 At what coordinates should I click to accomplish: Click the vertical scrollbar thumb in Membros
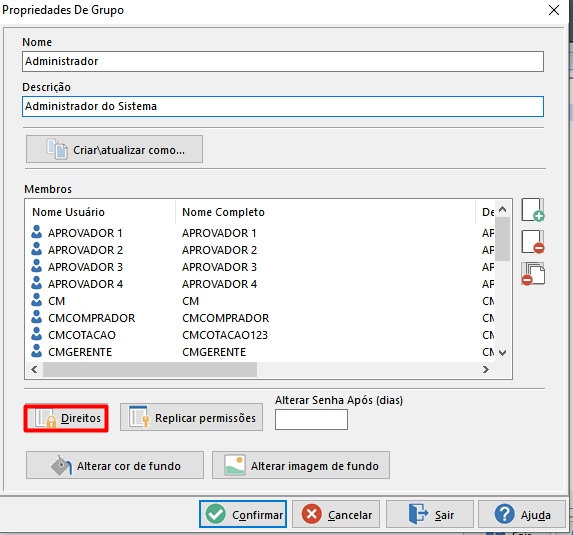click(503, 239)
